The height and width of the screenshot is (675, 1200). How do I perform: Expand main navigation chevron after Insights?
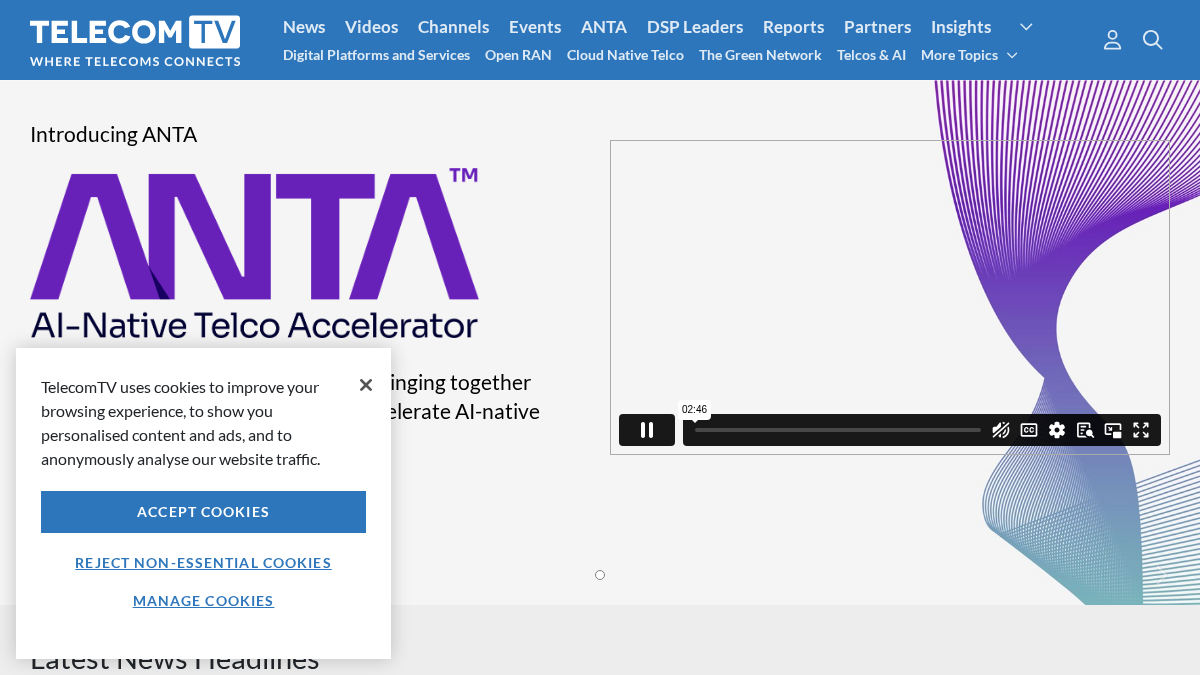(x=1026, y=27)
